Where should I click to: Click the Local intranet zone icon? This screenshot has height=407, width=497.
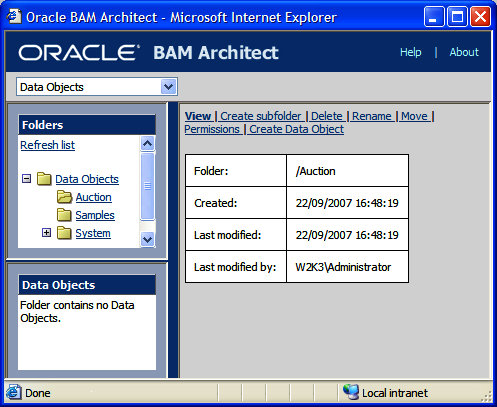[351, 392]
